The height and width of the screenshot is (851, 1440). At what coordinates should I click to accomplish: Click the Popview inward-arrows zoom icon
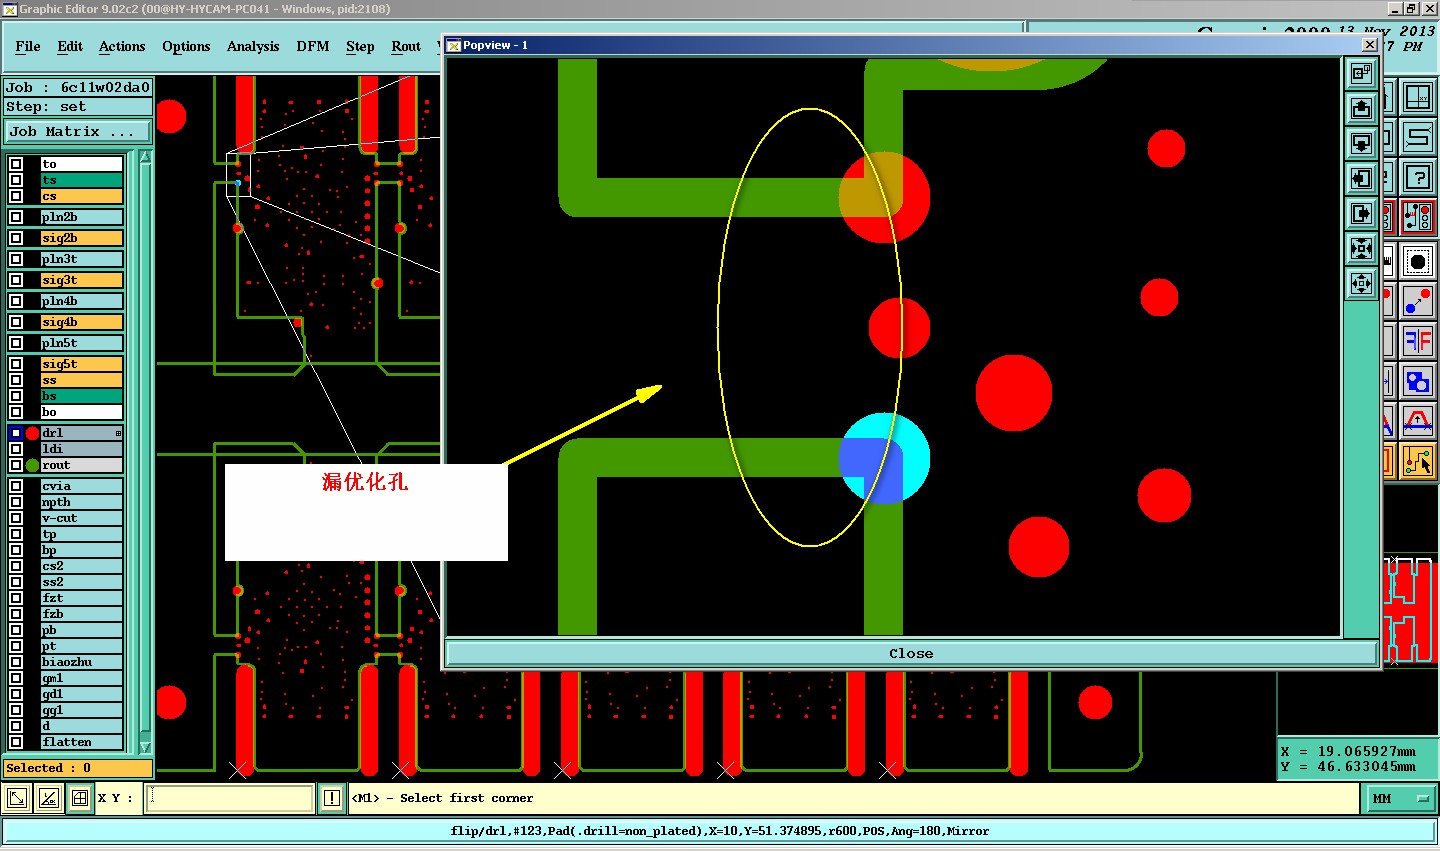click(1361, 248)
